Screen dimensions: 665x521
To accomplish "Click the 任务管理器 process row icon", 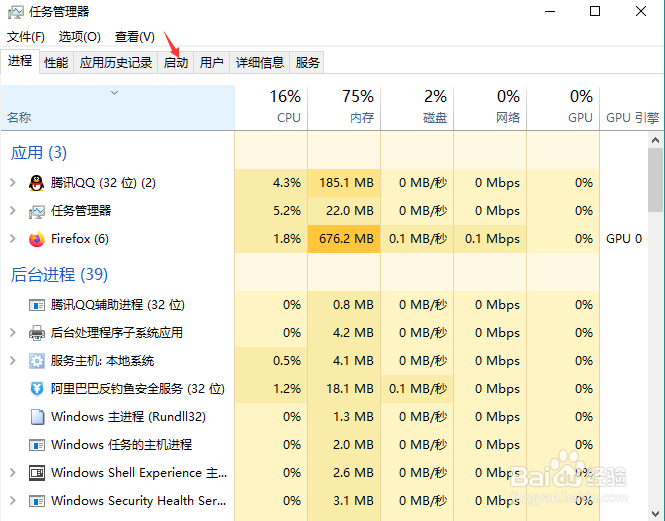I will [x=36, y=211].
